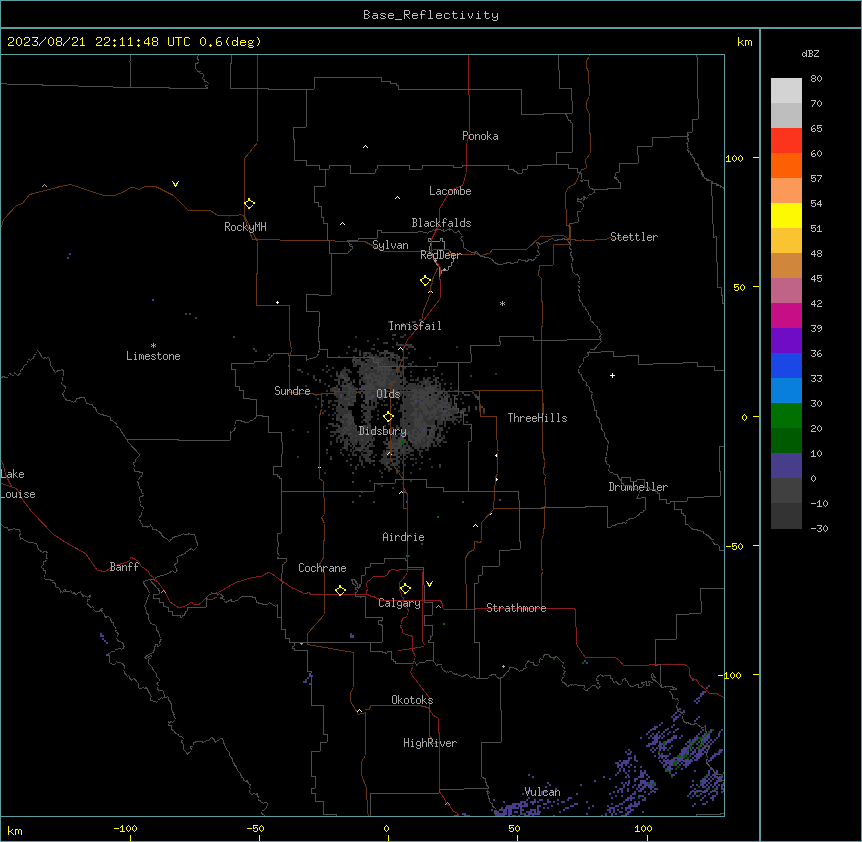Screen dimensions: 862x842
Task: Click the yellow V marker northwest of RockyMH
Action: [x=175, y=184]
